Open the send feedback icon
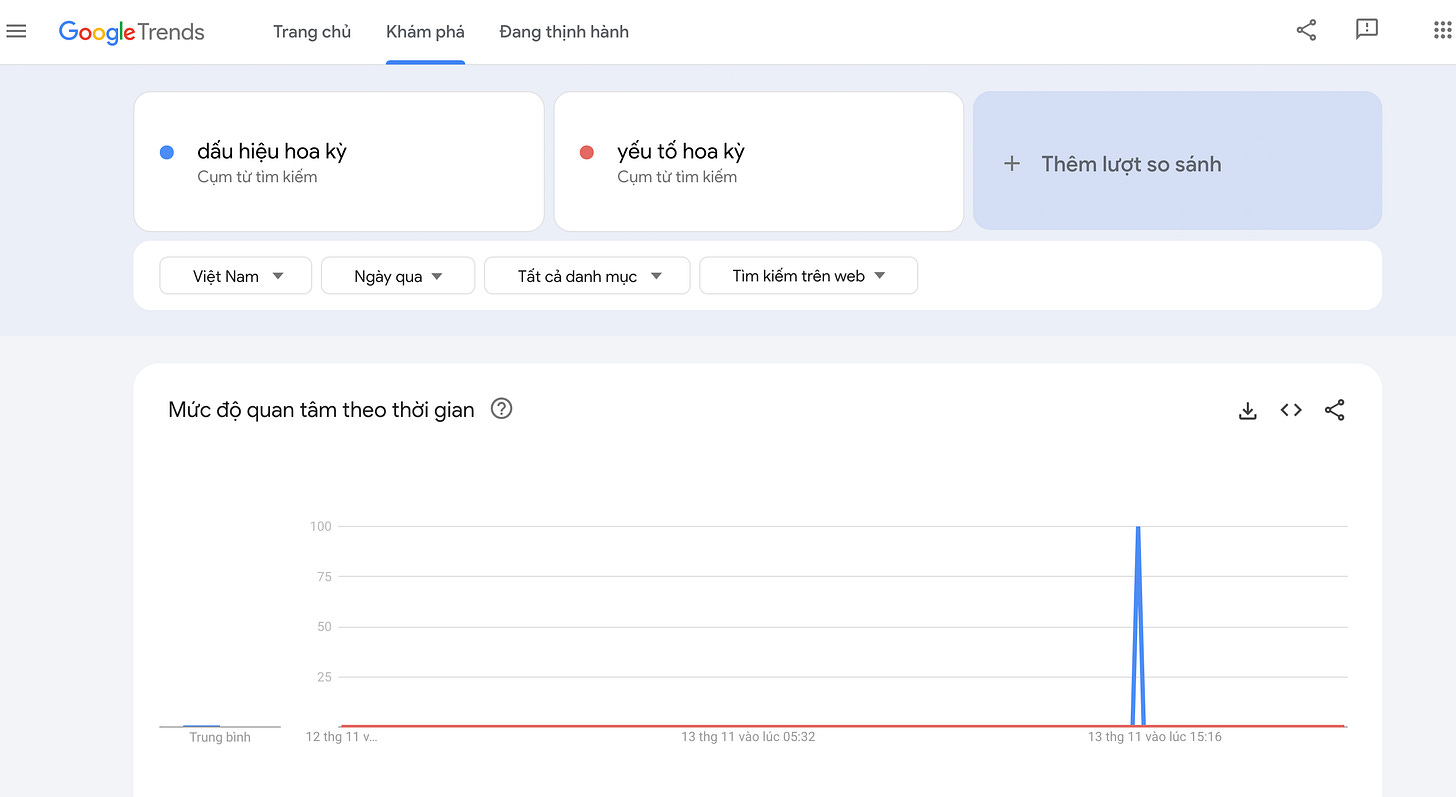1456x797 pixels. pyautogui.click(x=1367, y=30)
